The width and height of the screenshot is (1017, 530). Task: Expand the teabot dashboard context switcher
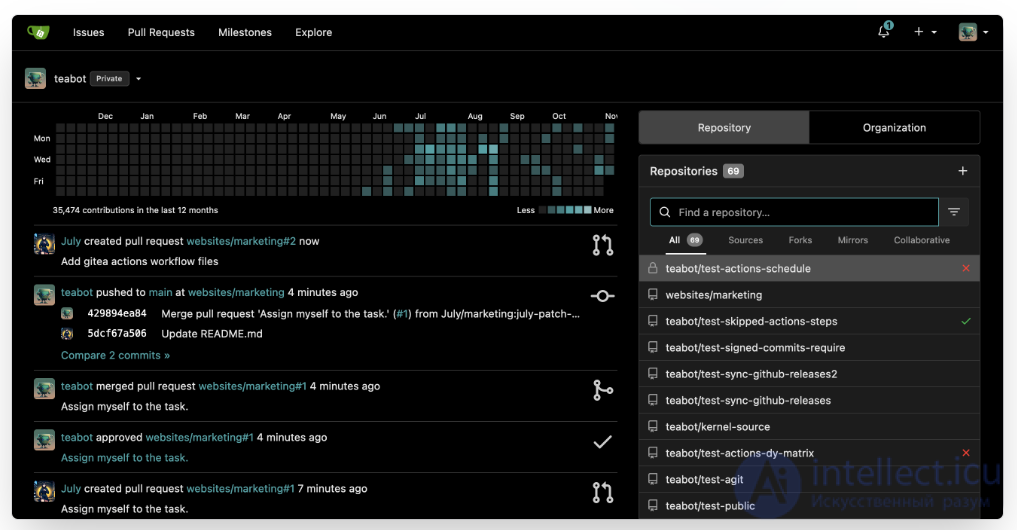pyautogui.click(x=138, y=79)
